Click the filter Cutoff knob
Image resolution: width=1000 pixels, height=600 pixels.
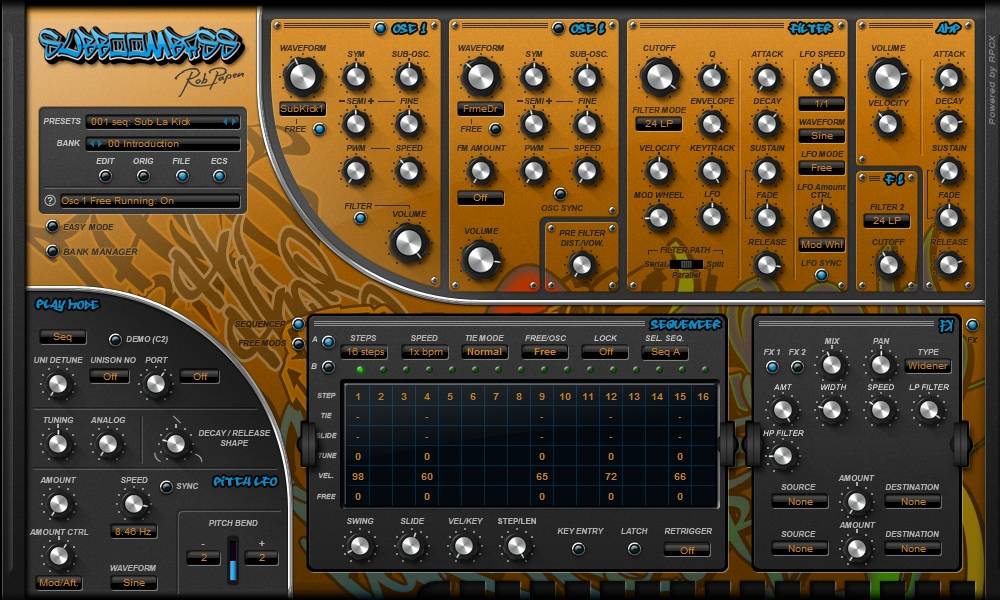[x=659, y=76]
